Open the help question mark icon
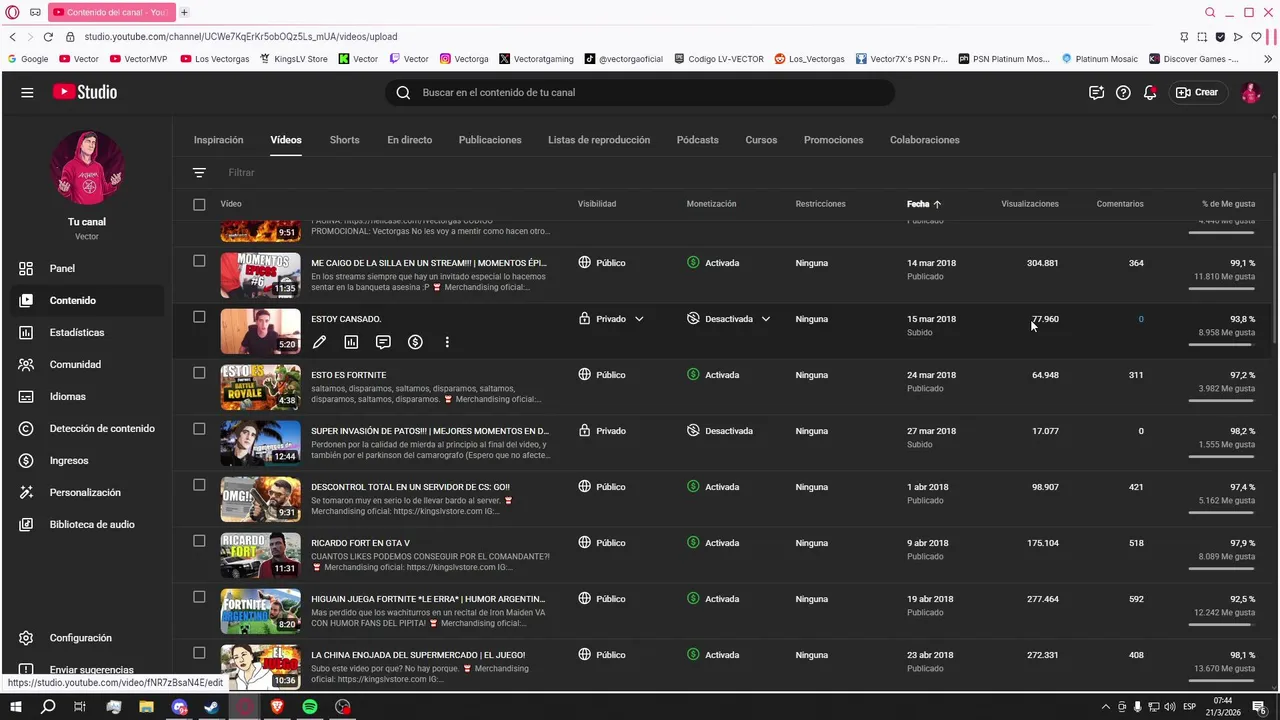The width and height of the screenshot is (1280, 720). click(x=1123, y=92)
